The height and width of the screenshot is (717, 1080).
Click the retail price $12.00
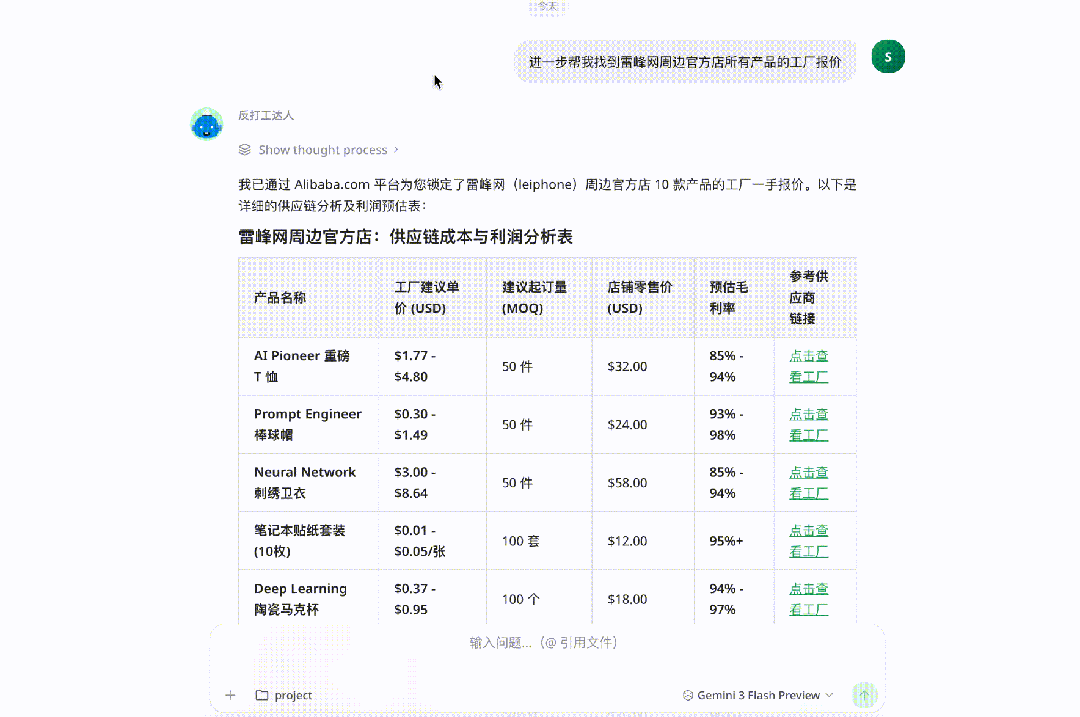click(627, 541)
